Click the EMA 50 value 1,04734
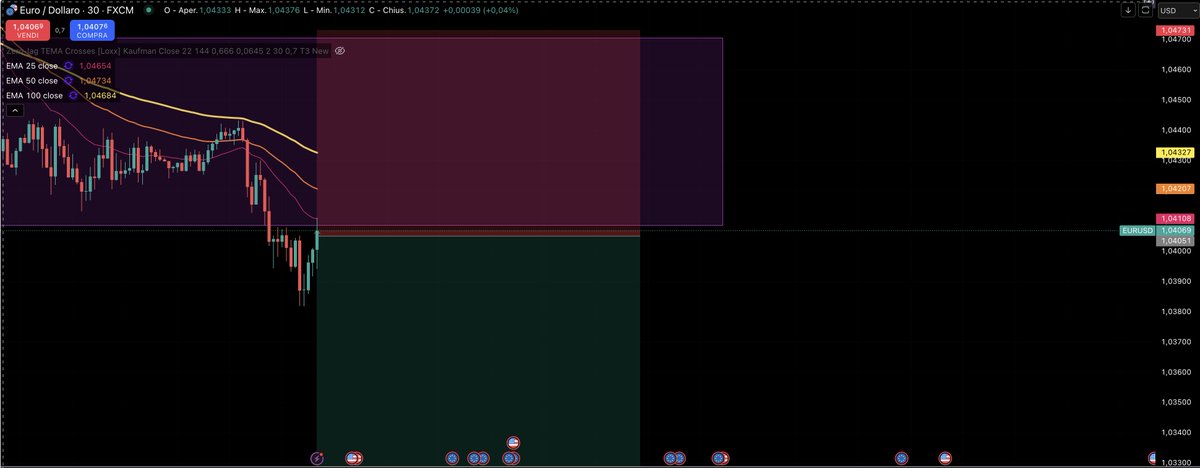The height and width of the screenshot is (468, 1200). coord(95,80)
